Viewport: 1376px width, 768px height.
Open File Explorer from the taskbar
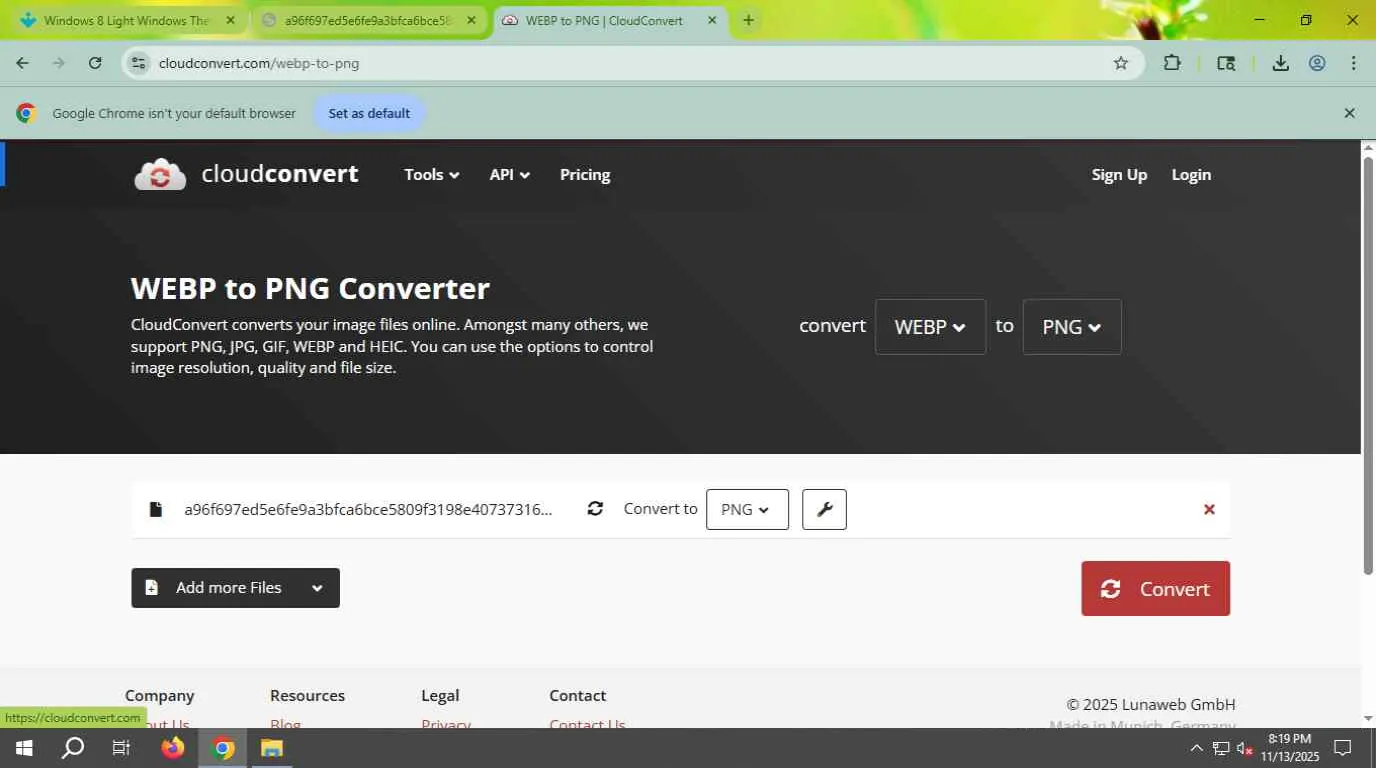pyautogui.click(x=272, y=748)
